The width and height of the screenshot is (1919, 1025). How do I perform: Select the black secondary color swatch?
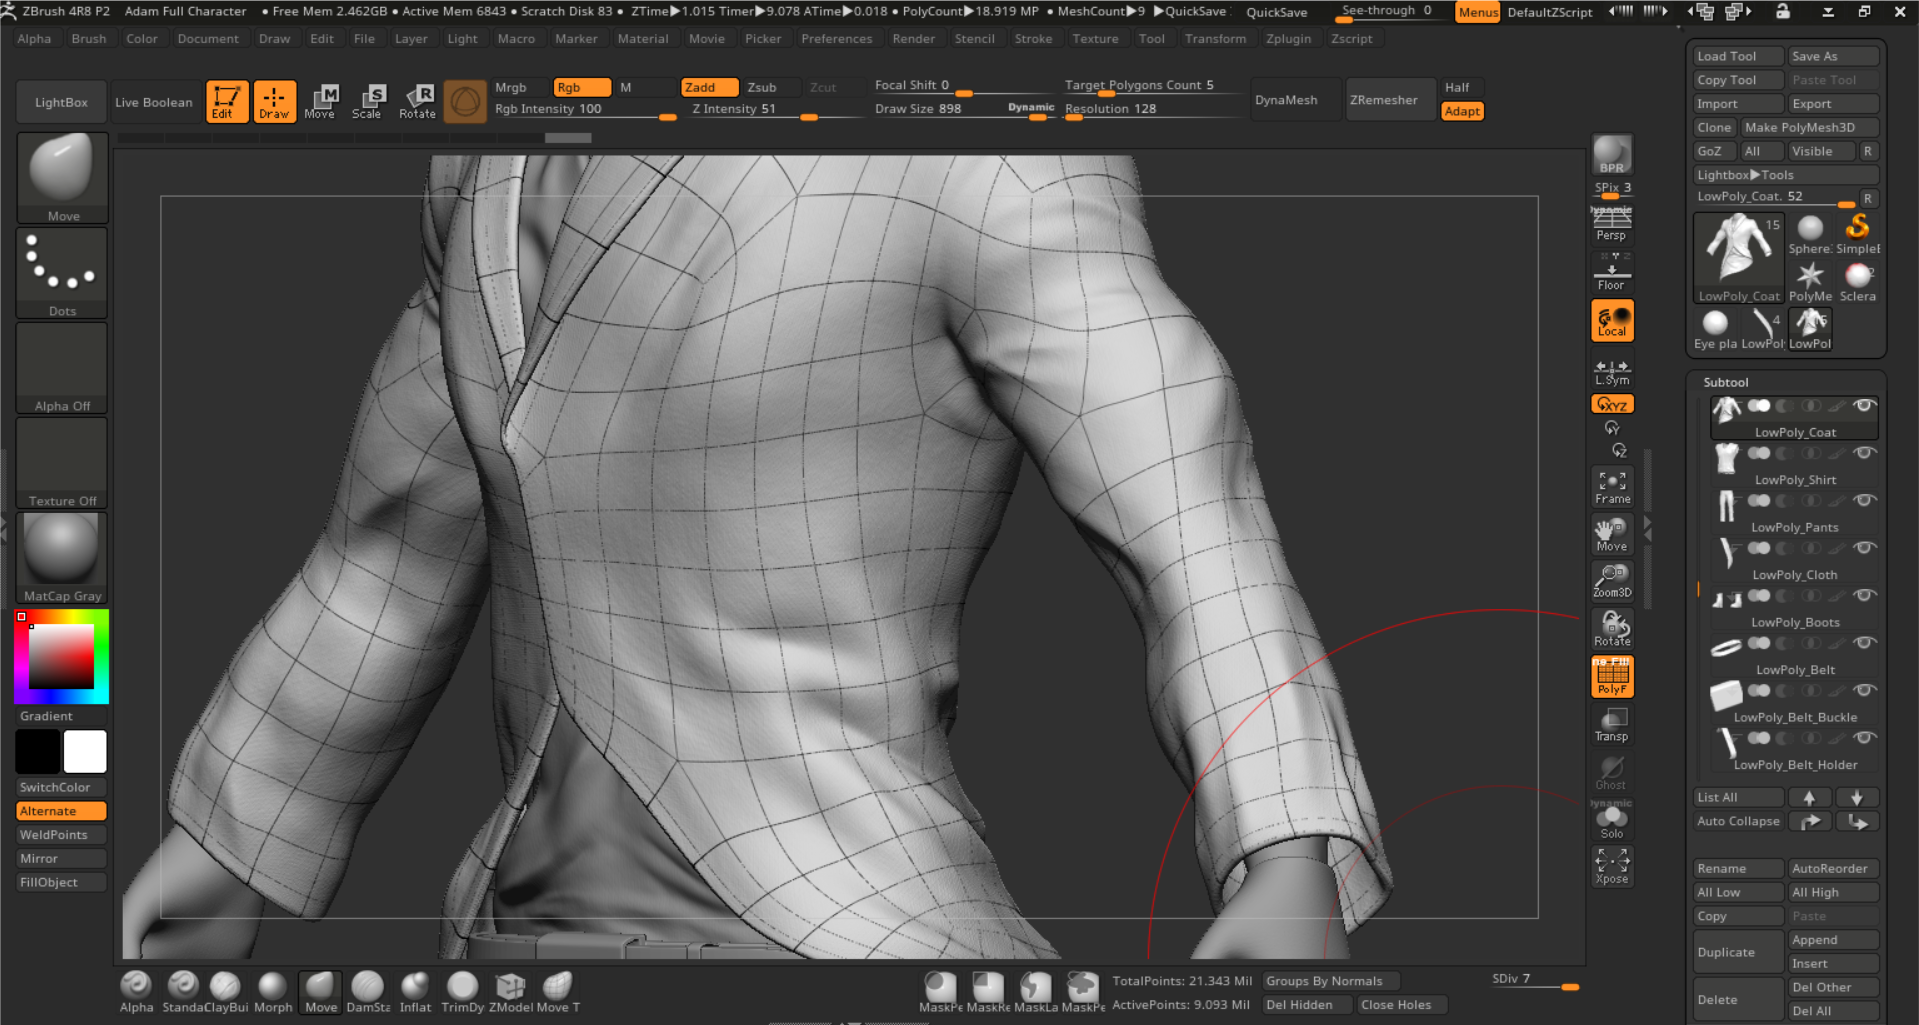[38, 751]
